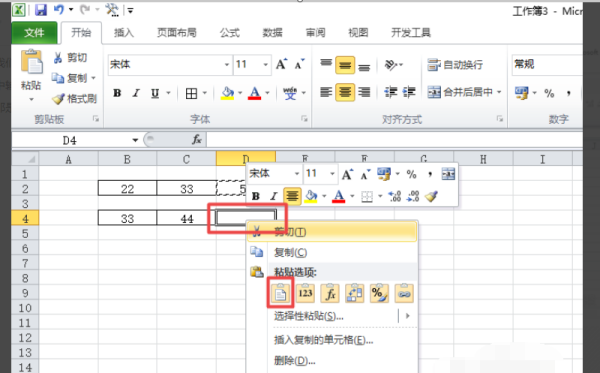Choose the paste formatting percent-brush option
The height and width of the screenshot is (373, 600).
tap(379, 293)
